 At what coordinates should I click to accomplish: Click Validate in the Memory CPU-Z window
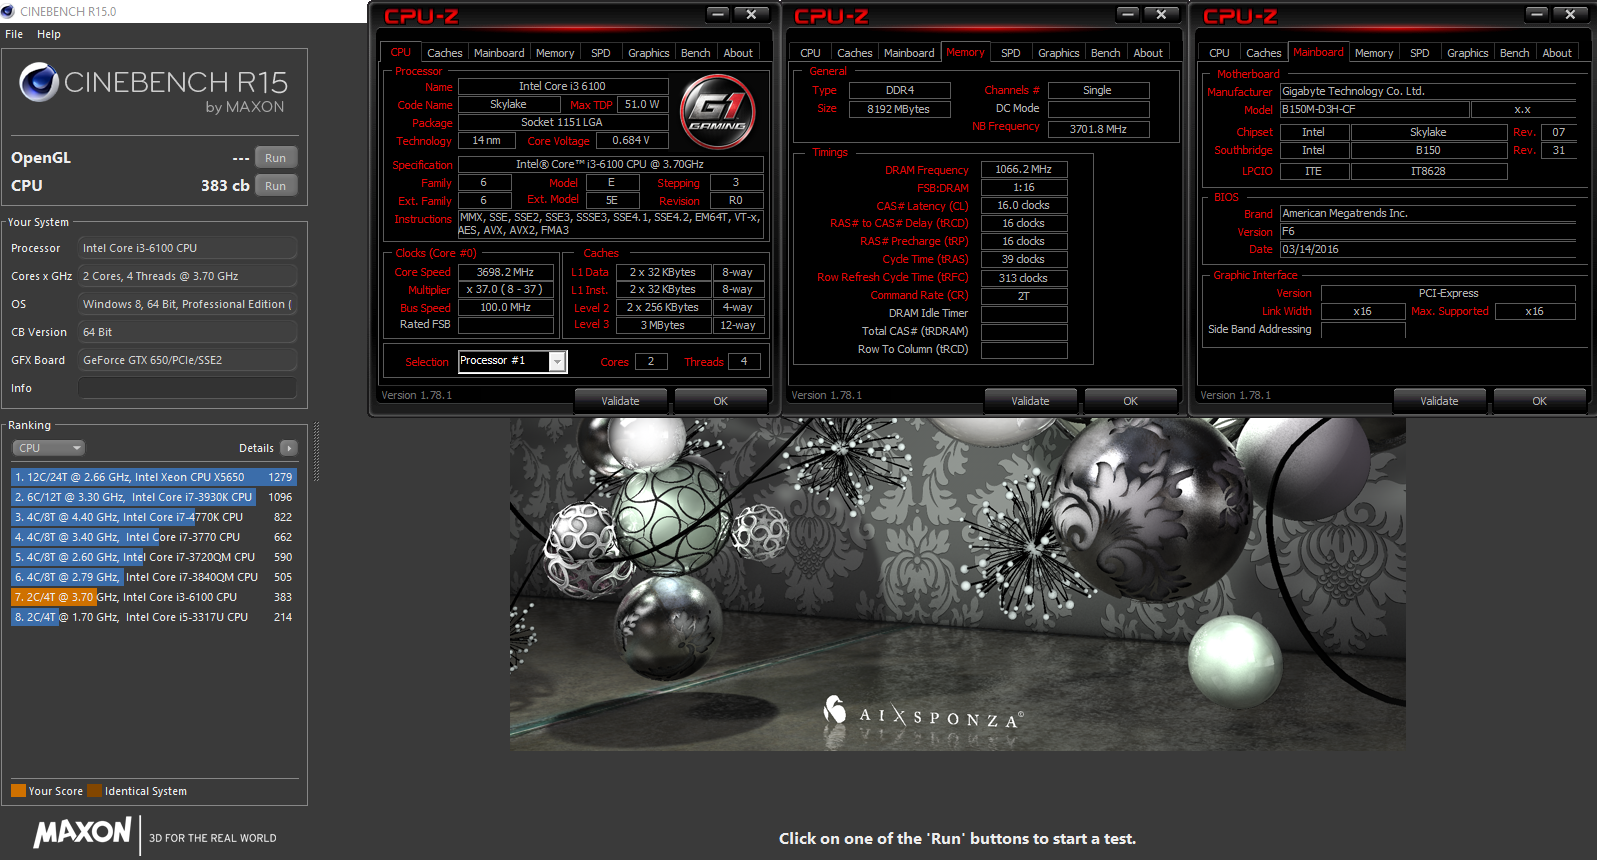tap(1030, 401)
